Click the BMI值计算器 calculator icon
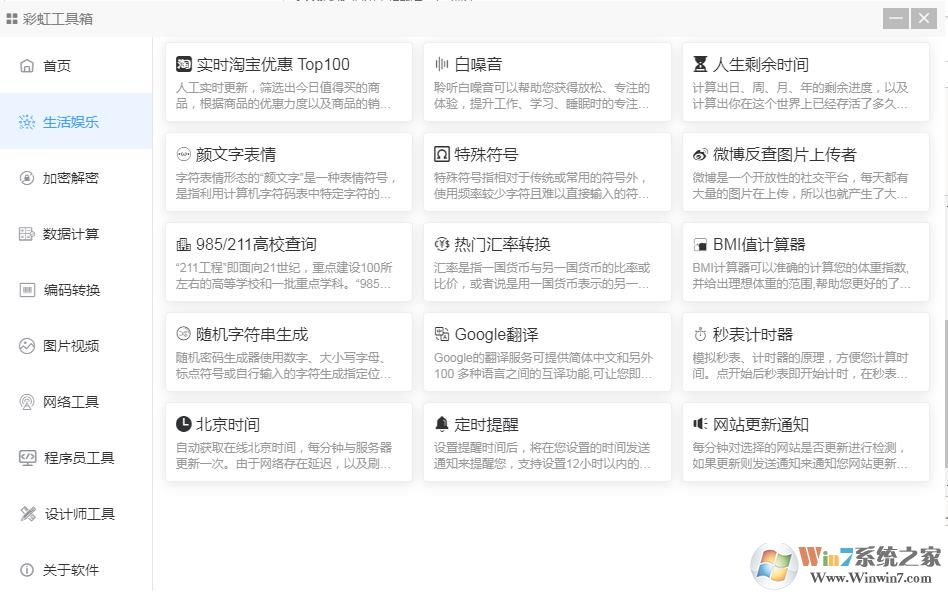The width and height of the screenshot is (948, 592). pyautogui.click(x=703, y=243)
